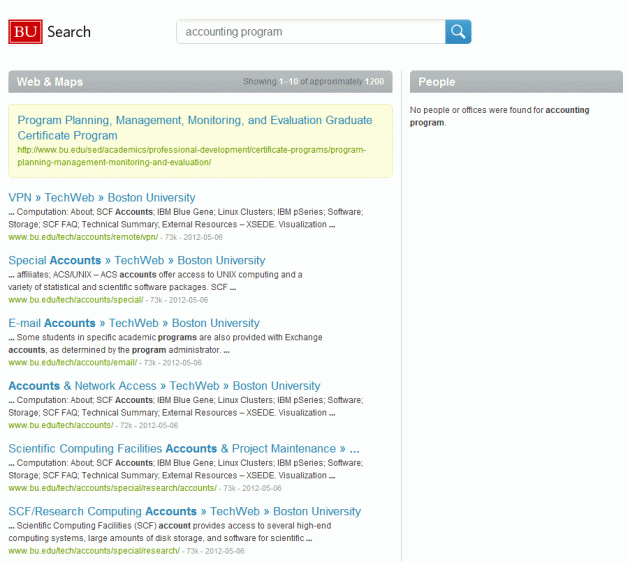Screen dimensions: 630x562
Task: Open Scientific Computing Facilities Accounts result
Action: [x=184, y=448]
